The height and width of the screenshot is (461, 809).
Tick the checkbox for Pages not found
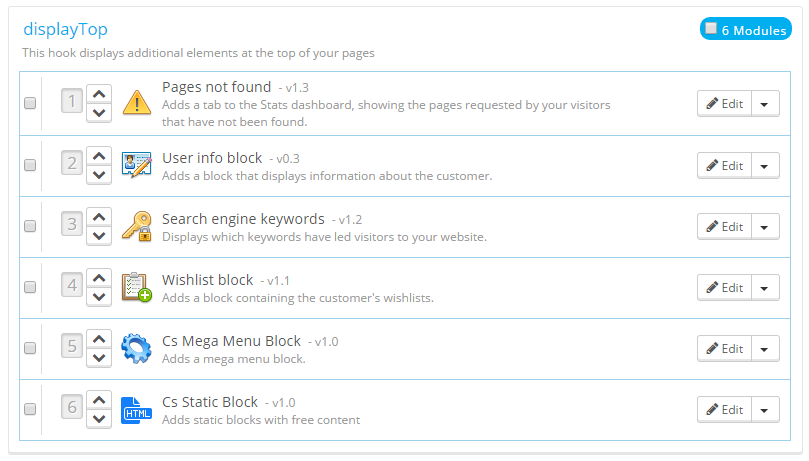tap(30, 103)
